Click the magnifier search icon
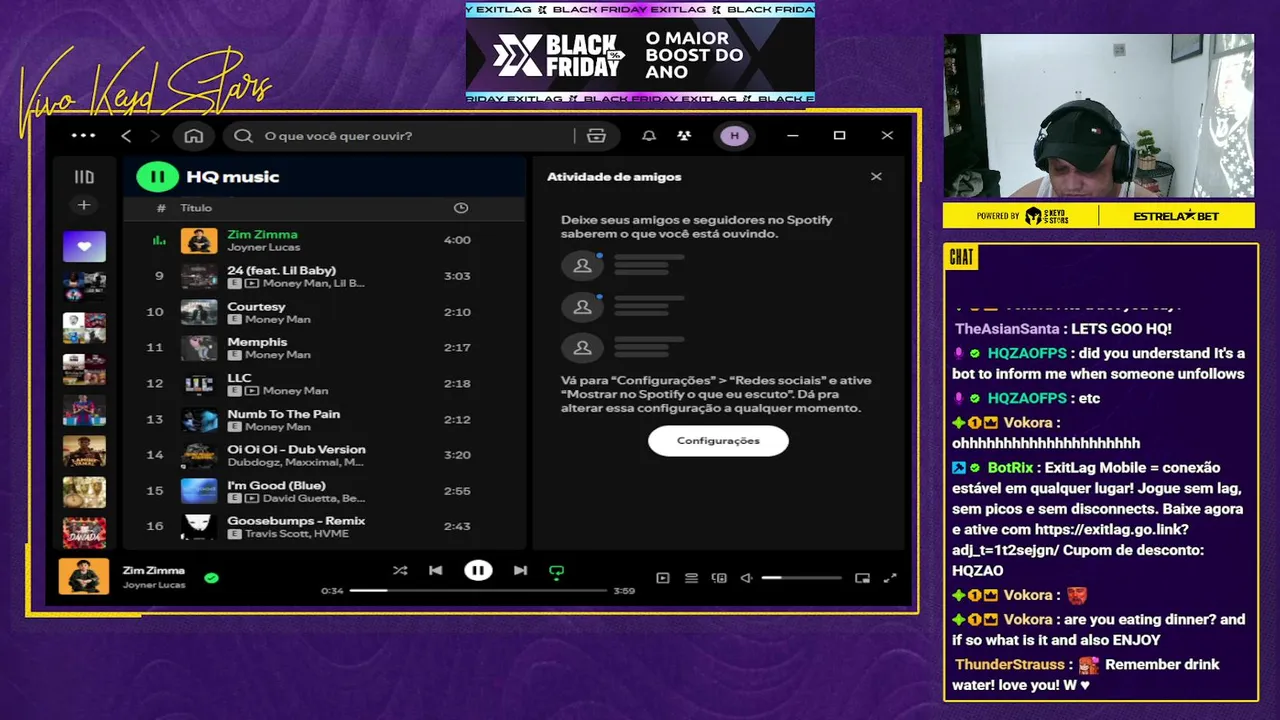Screen dimensions: 1280x720 coord(243,136)
